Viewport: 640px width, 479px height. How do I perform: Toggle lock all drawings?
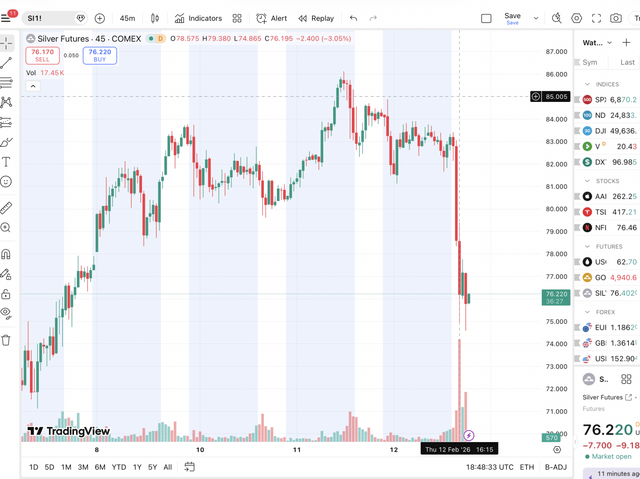[6, 294]
